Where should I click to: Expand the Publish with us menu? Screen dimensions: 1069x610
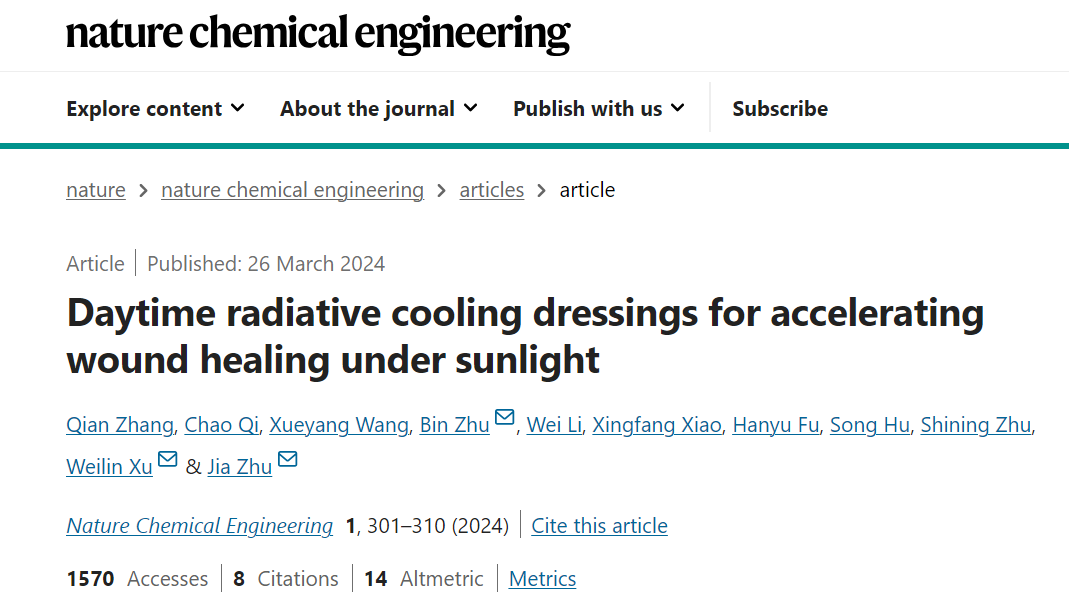click(x=599, y=108)
